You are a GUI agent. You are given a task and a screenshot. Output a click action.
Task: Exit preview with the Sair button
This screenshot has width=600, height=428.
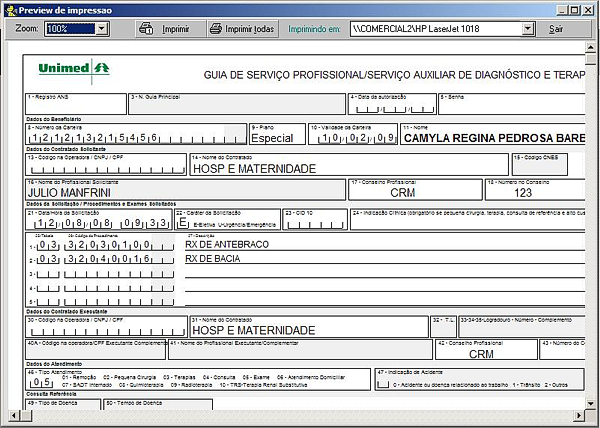pos(556,29)
